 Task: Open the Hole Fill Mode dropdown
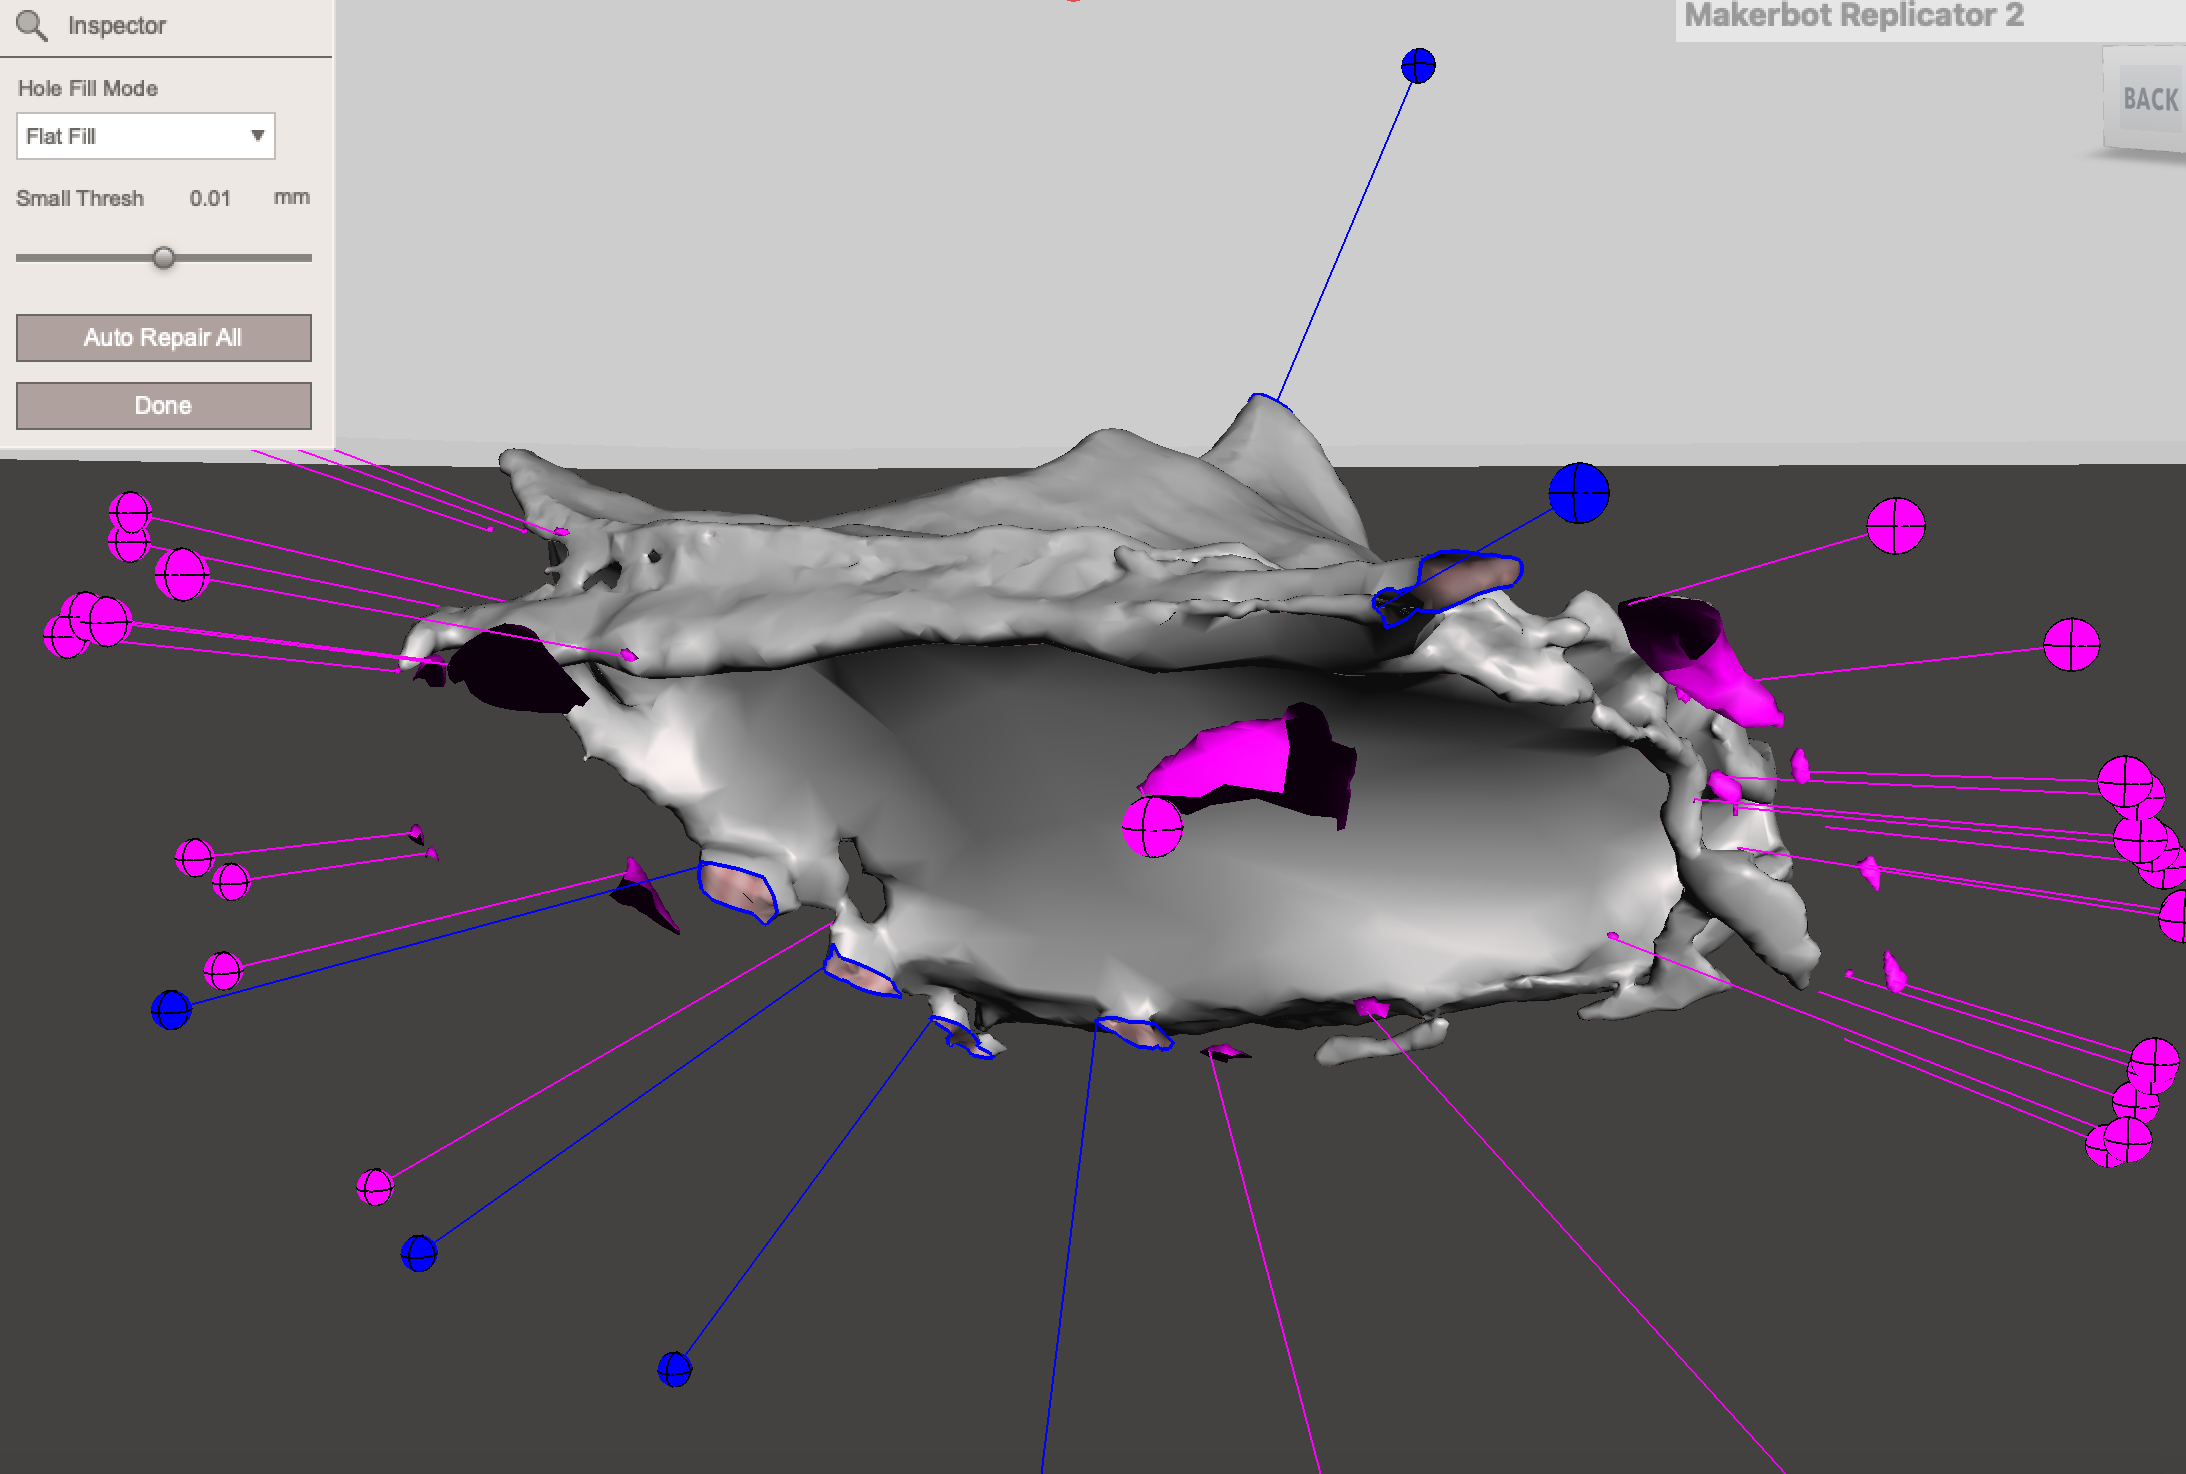coord(145,135)
